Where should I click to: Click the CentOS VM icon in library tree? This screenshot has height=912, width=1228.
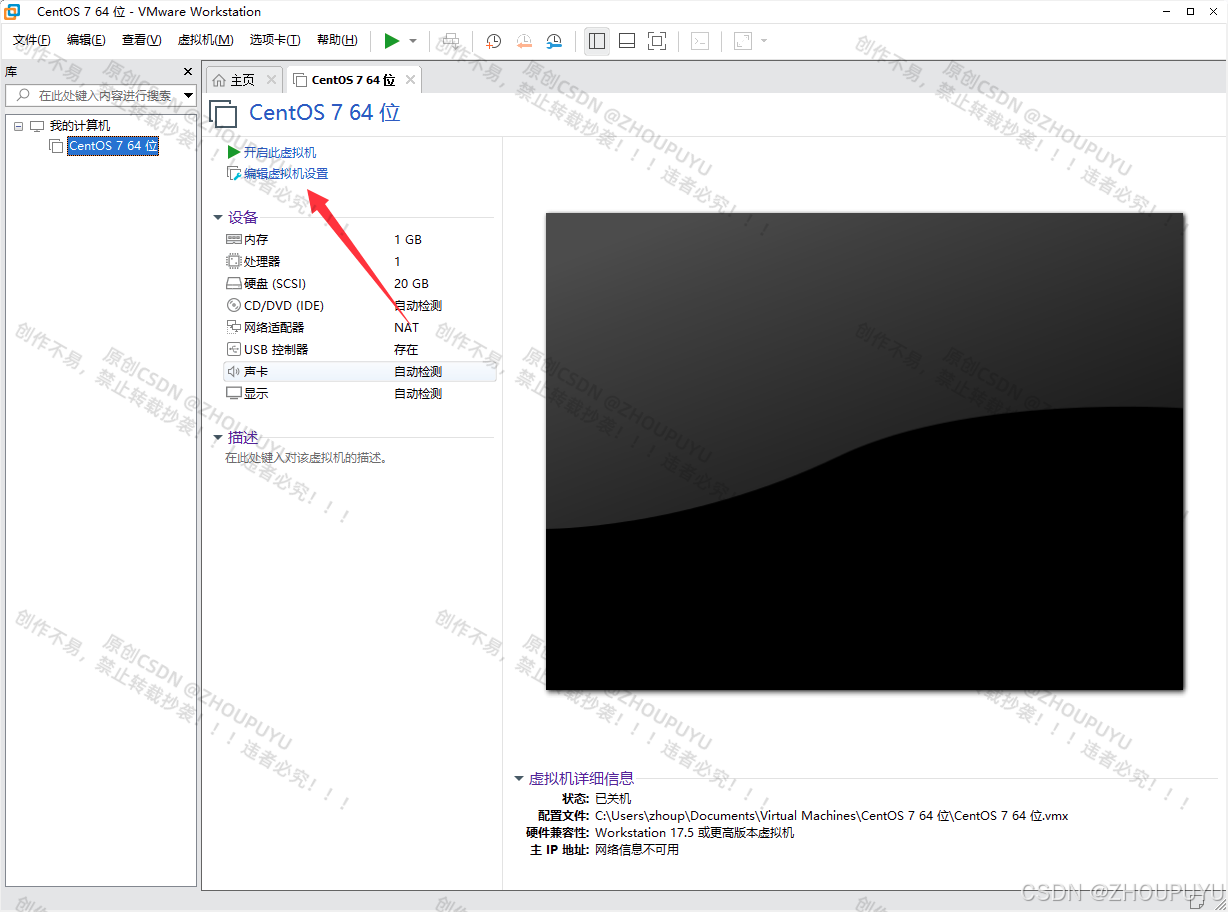pos(56,146)
